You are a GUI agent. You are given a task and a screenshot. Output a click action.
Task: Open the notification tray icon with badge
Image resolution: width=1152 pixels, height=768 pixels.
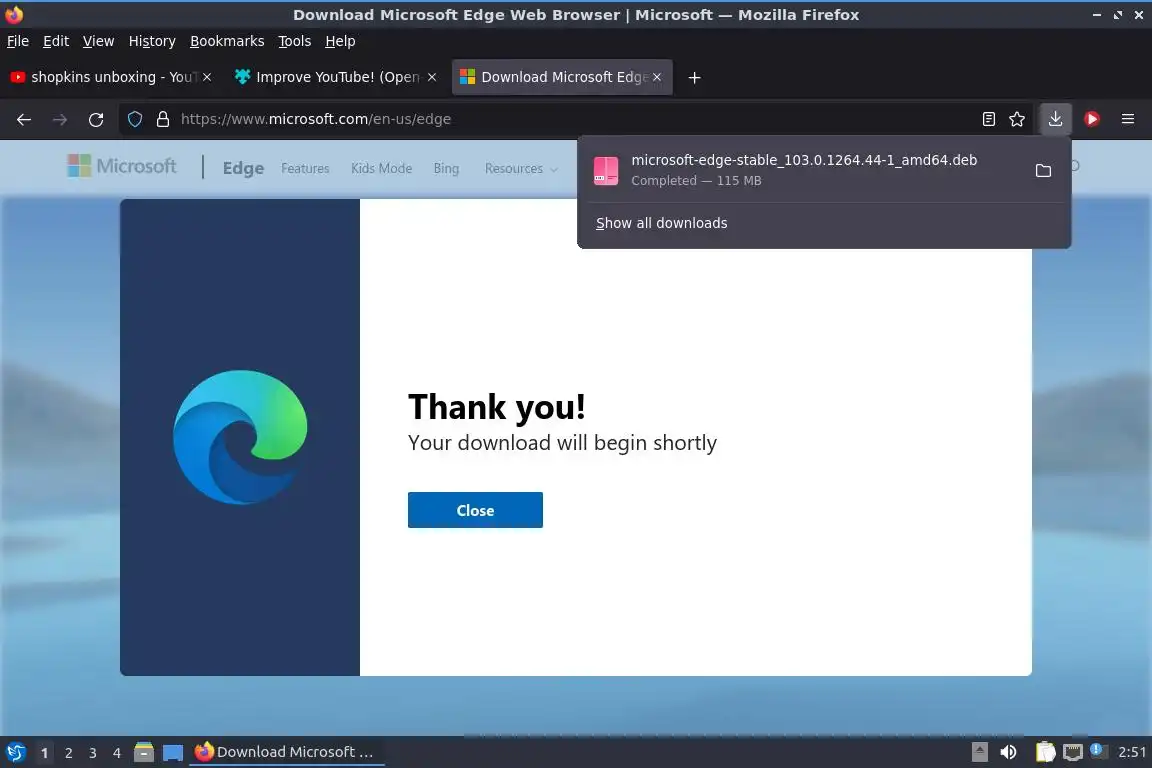(1098, 751)
